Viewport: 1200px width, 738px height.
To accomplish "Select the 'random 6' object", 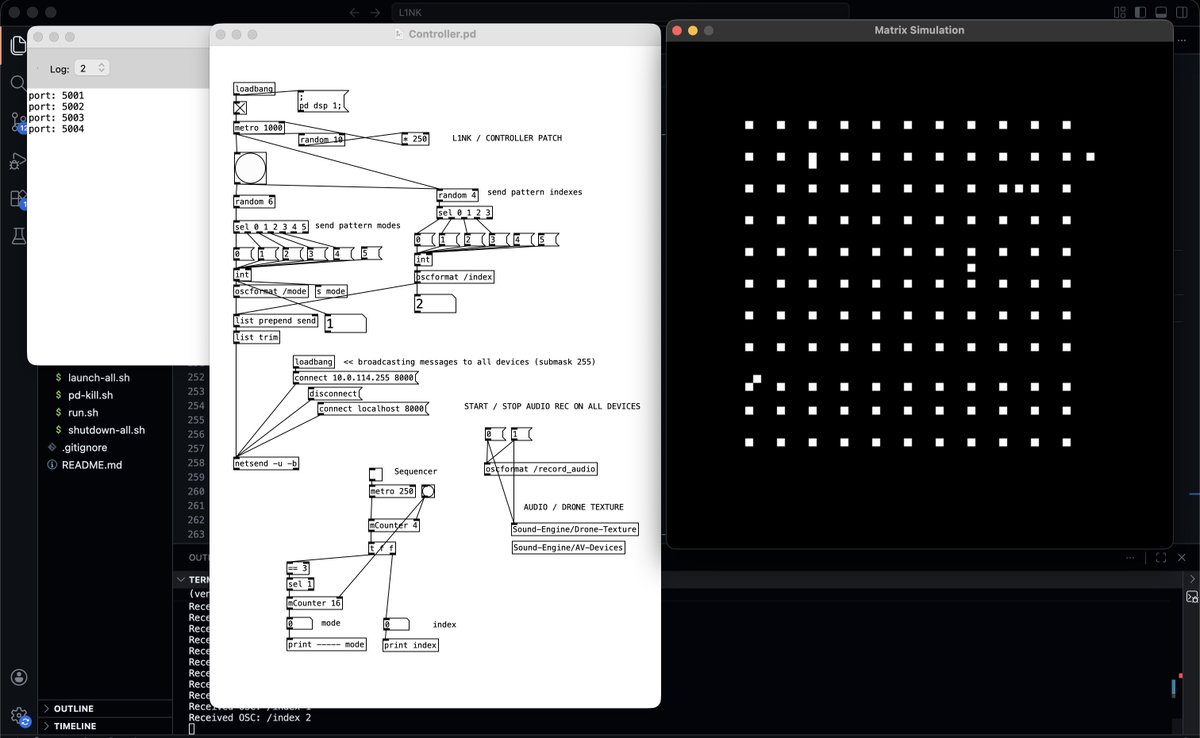I will click(254, 202).
